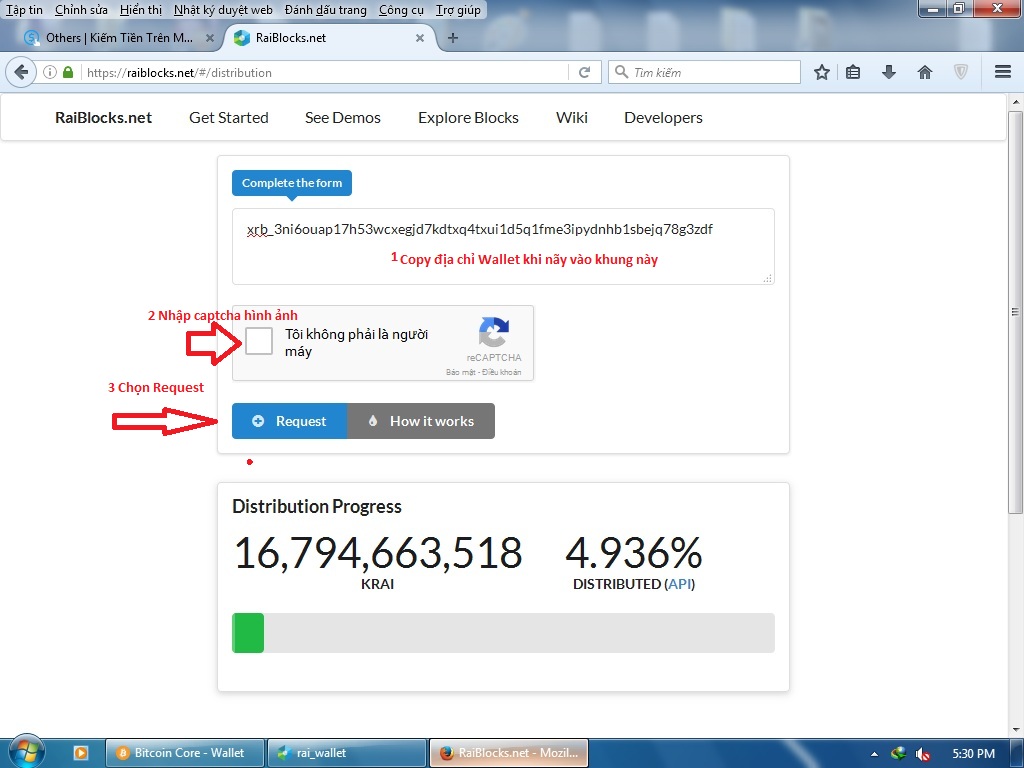The height and width of the screenshot is (768, 1024).
Task: Click the 4.936% distributed value
Action: click(x=633, y=552)
